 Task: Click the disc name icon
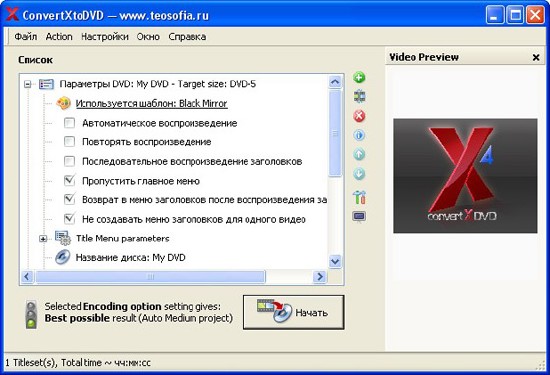[62, 257]
